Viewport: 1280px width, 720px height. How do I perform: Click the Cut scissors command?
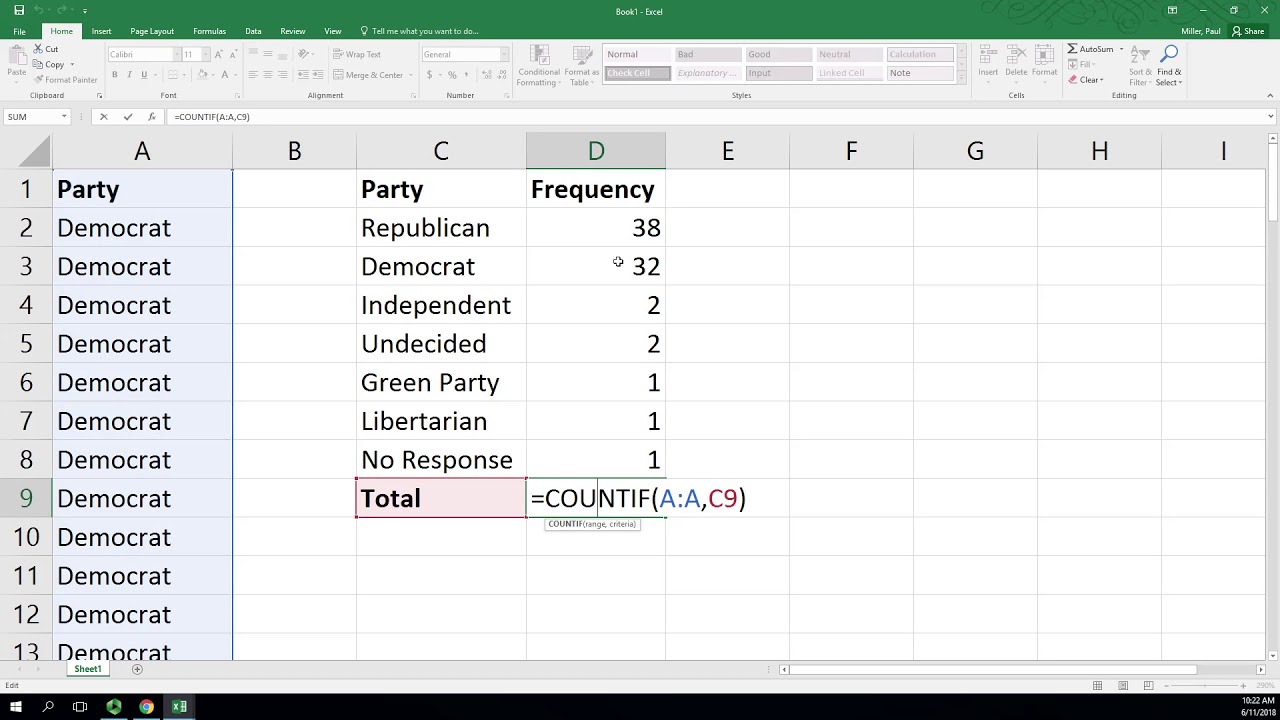coord(45,49)
